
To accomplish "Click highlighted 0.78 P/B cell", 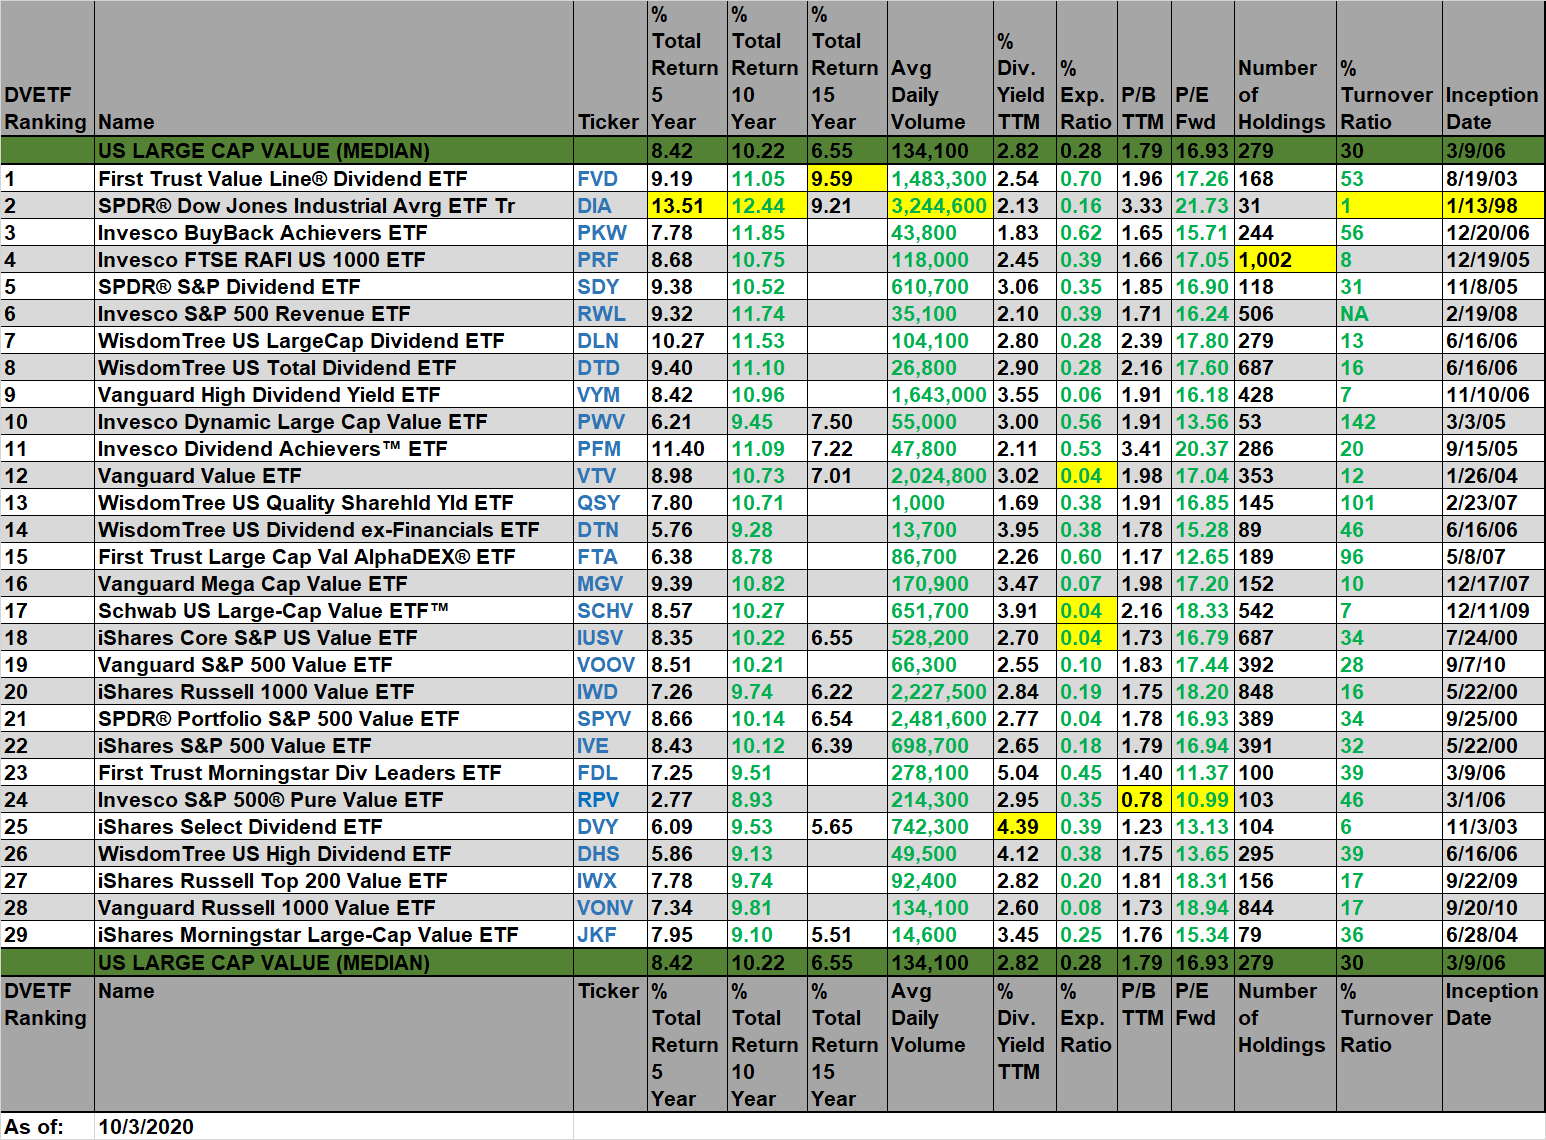I will tap(1145, 800).
